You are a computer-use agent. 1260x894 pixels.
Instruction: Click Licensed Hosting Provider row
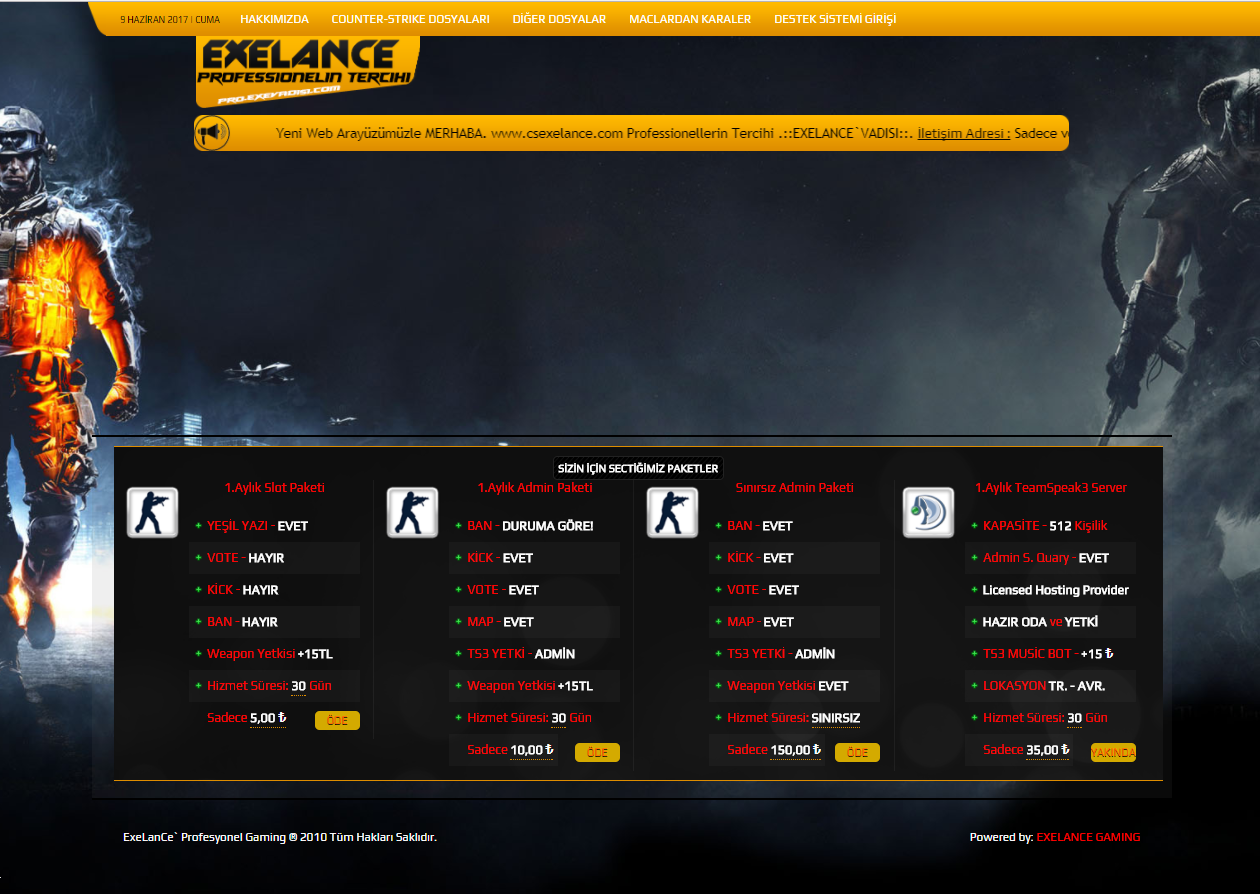[x=1050, y=590]
